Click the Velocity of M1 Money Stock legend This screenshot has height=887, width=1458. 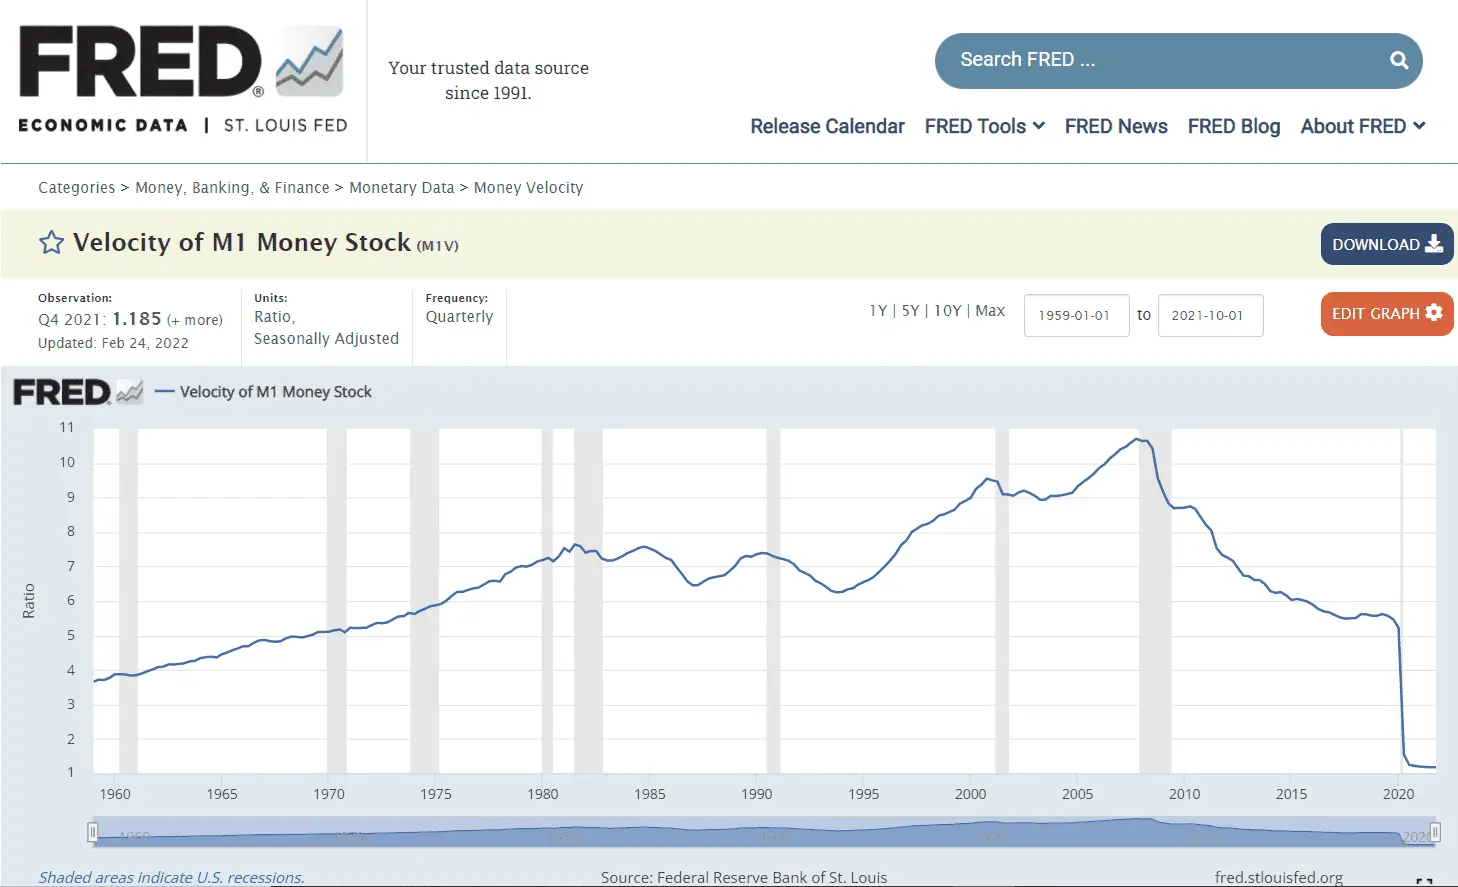pos(265,392)
